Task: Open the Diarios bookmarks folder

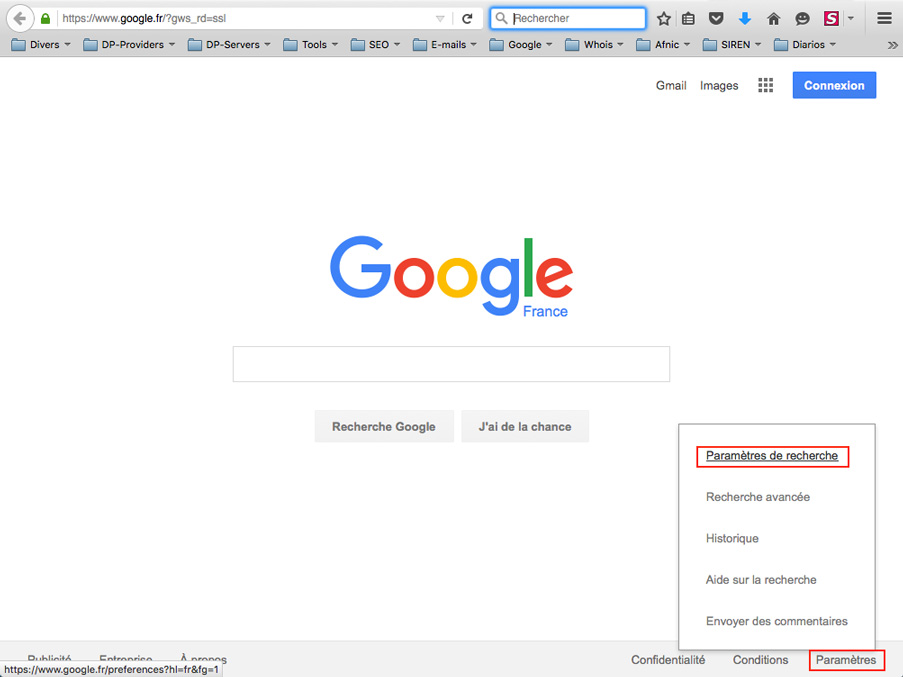Action: point(805,44)
